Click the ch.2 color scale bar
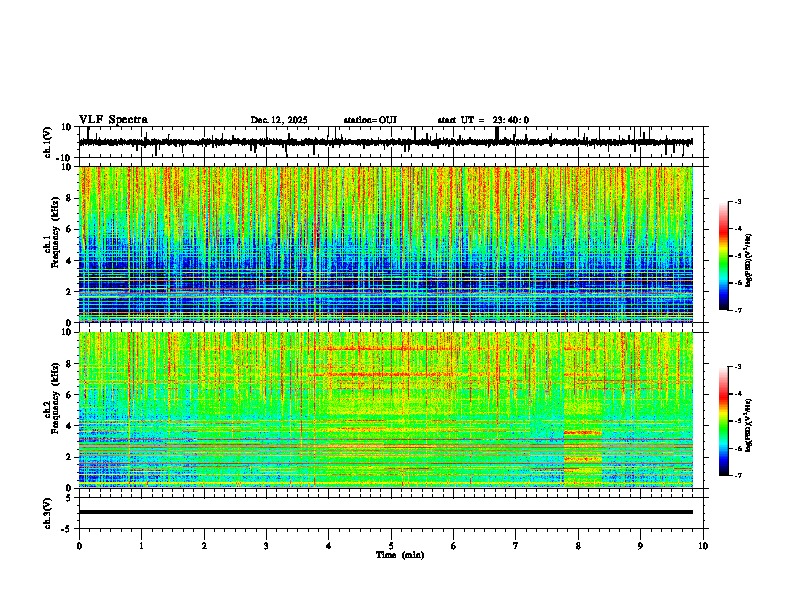Screen dimensions: 792x612 724,421
